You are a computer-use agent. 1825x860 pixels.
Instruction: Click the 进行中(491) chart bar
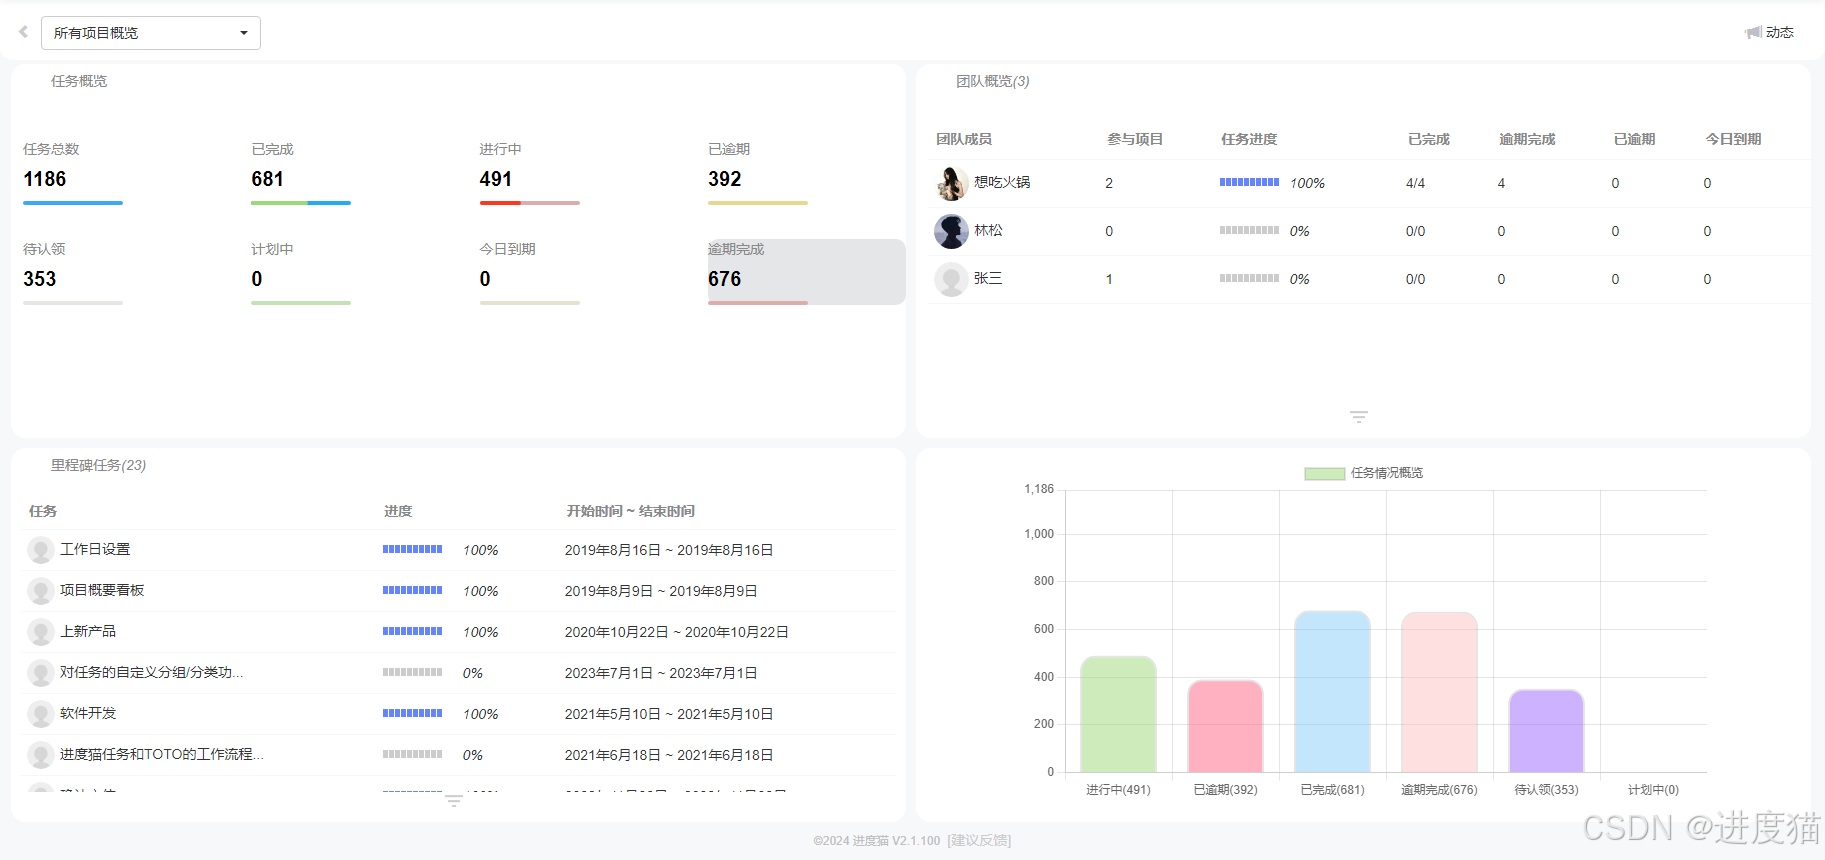(1118, 714)
